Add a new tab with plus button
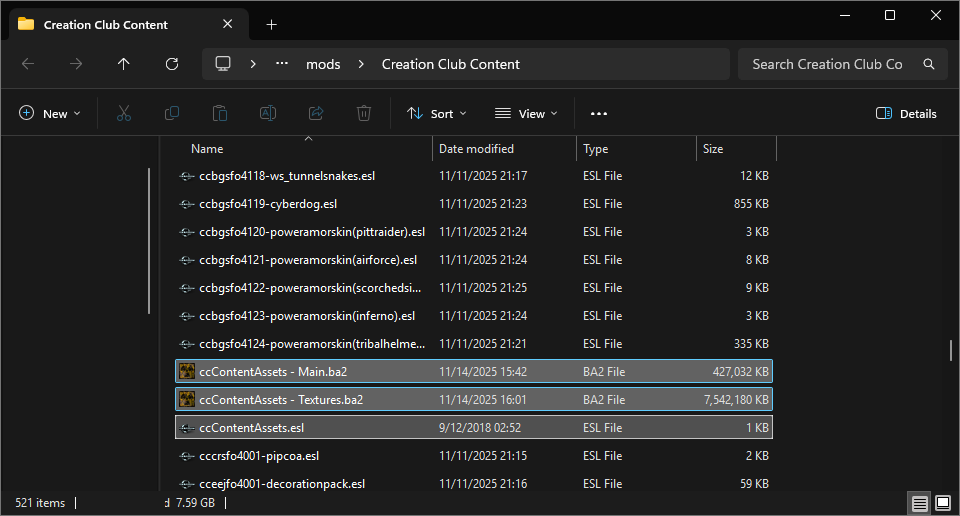The image size is (960, 516). (271, 24)
